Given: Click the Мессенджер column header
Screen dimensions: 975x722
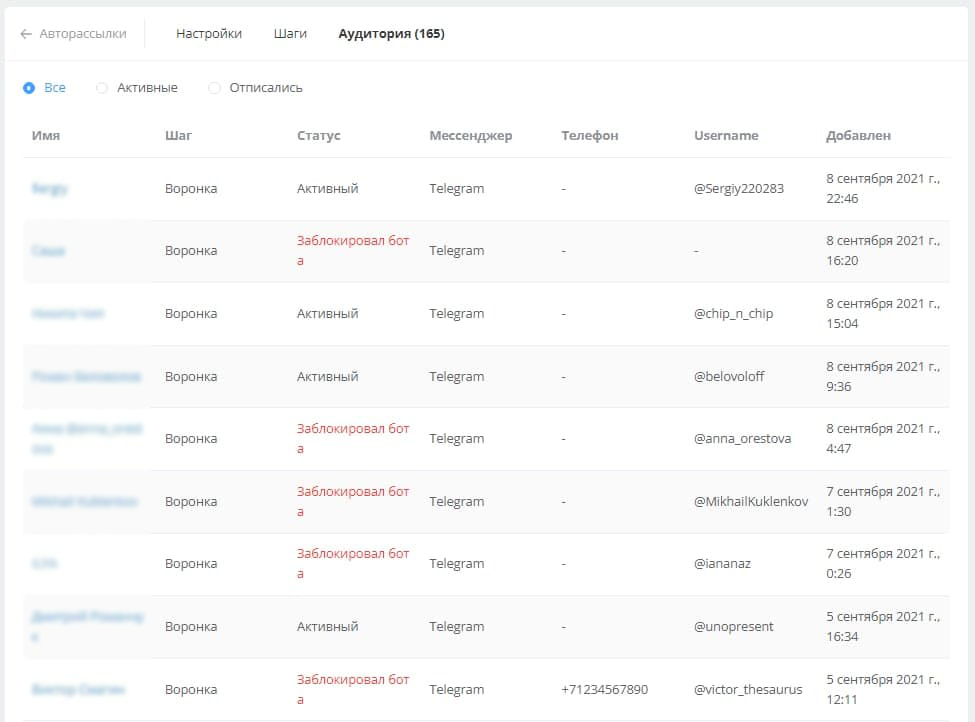Looking at the screenshot, I should click(470, 136).
